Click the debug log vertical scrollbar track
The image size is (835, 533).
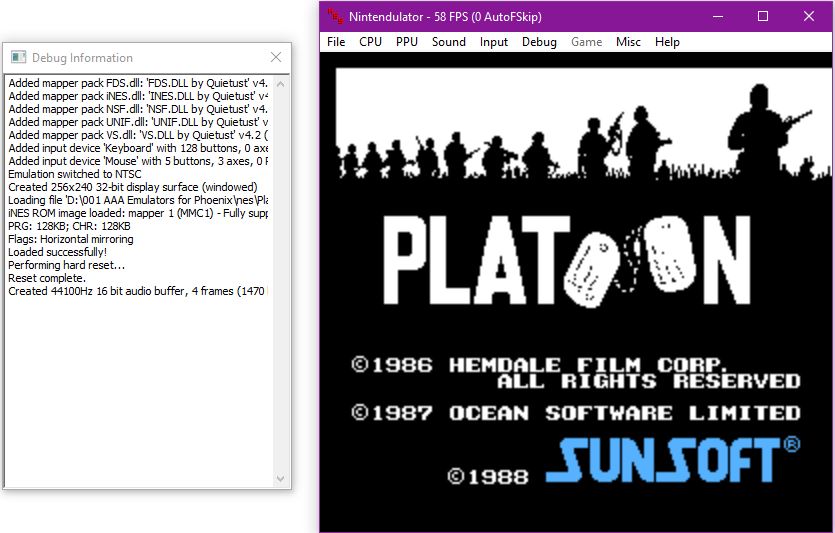coord(281,281)
